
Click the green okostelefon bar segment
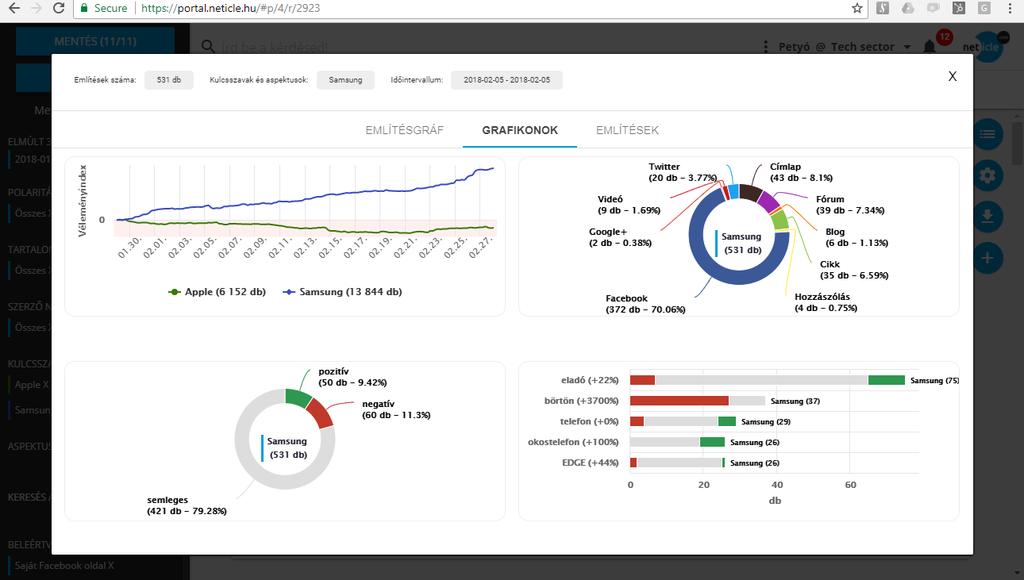[x=712, y=442]
